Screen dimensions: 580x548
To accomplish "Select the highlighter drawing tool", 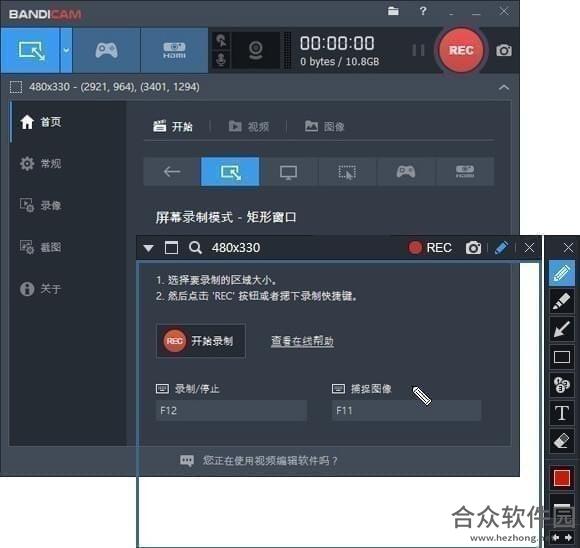I will pyautogui.click(x=562, y=301).
